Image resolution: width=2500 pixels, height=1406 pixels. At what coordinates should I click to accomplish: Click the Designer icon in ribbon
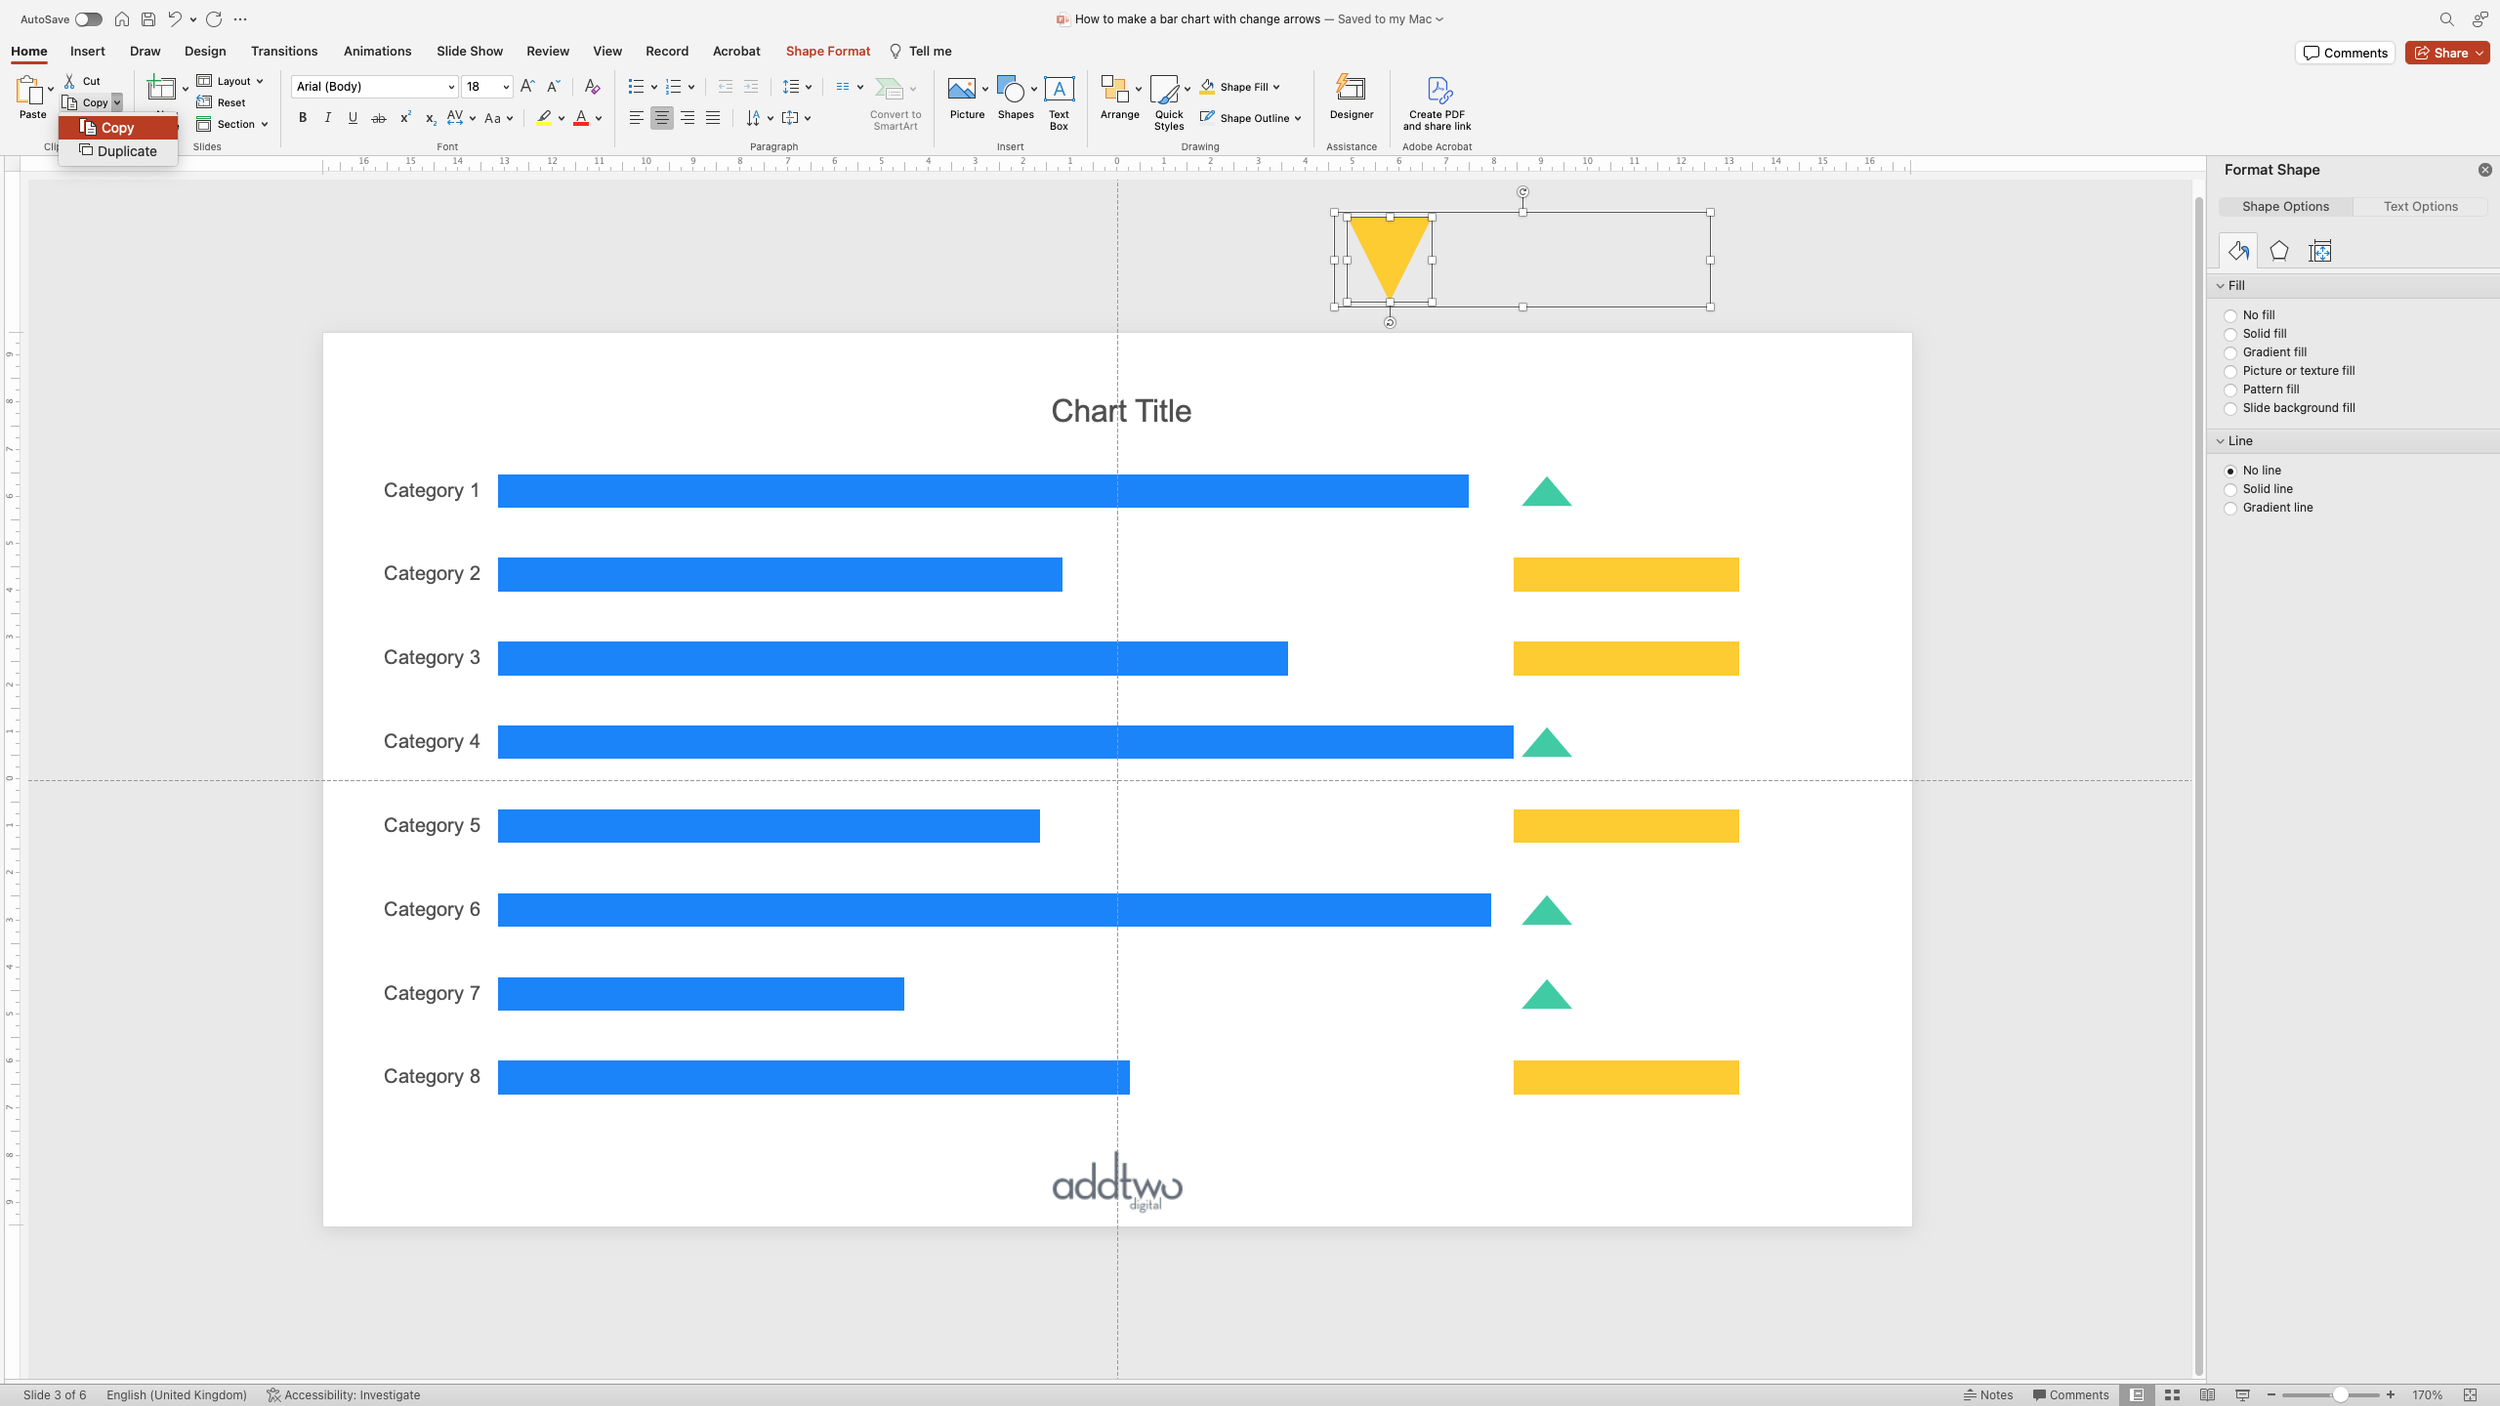click(1351, 89)
